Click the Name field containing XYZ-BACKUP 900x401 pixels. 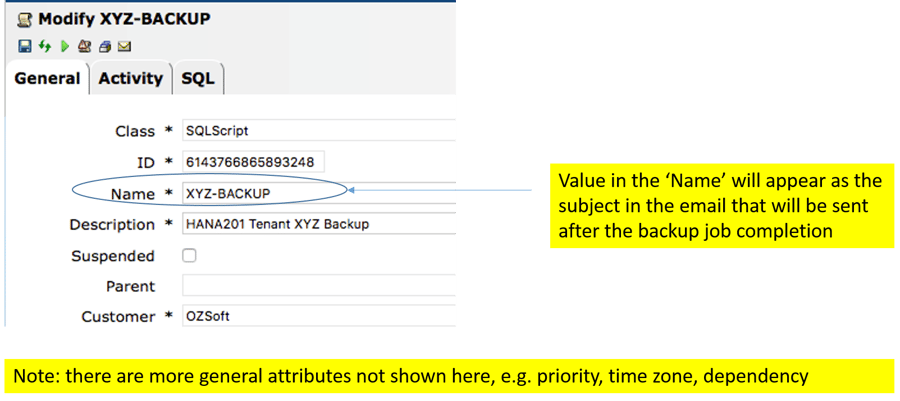319,194
